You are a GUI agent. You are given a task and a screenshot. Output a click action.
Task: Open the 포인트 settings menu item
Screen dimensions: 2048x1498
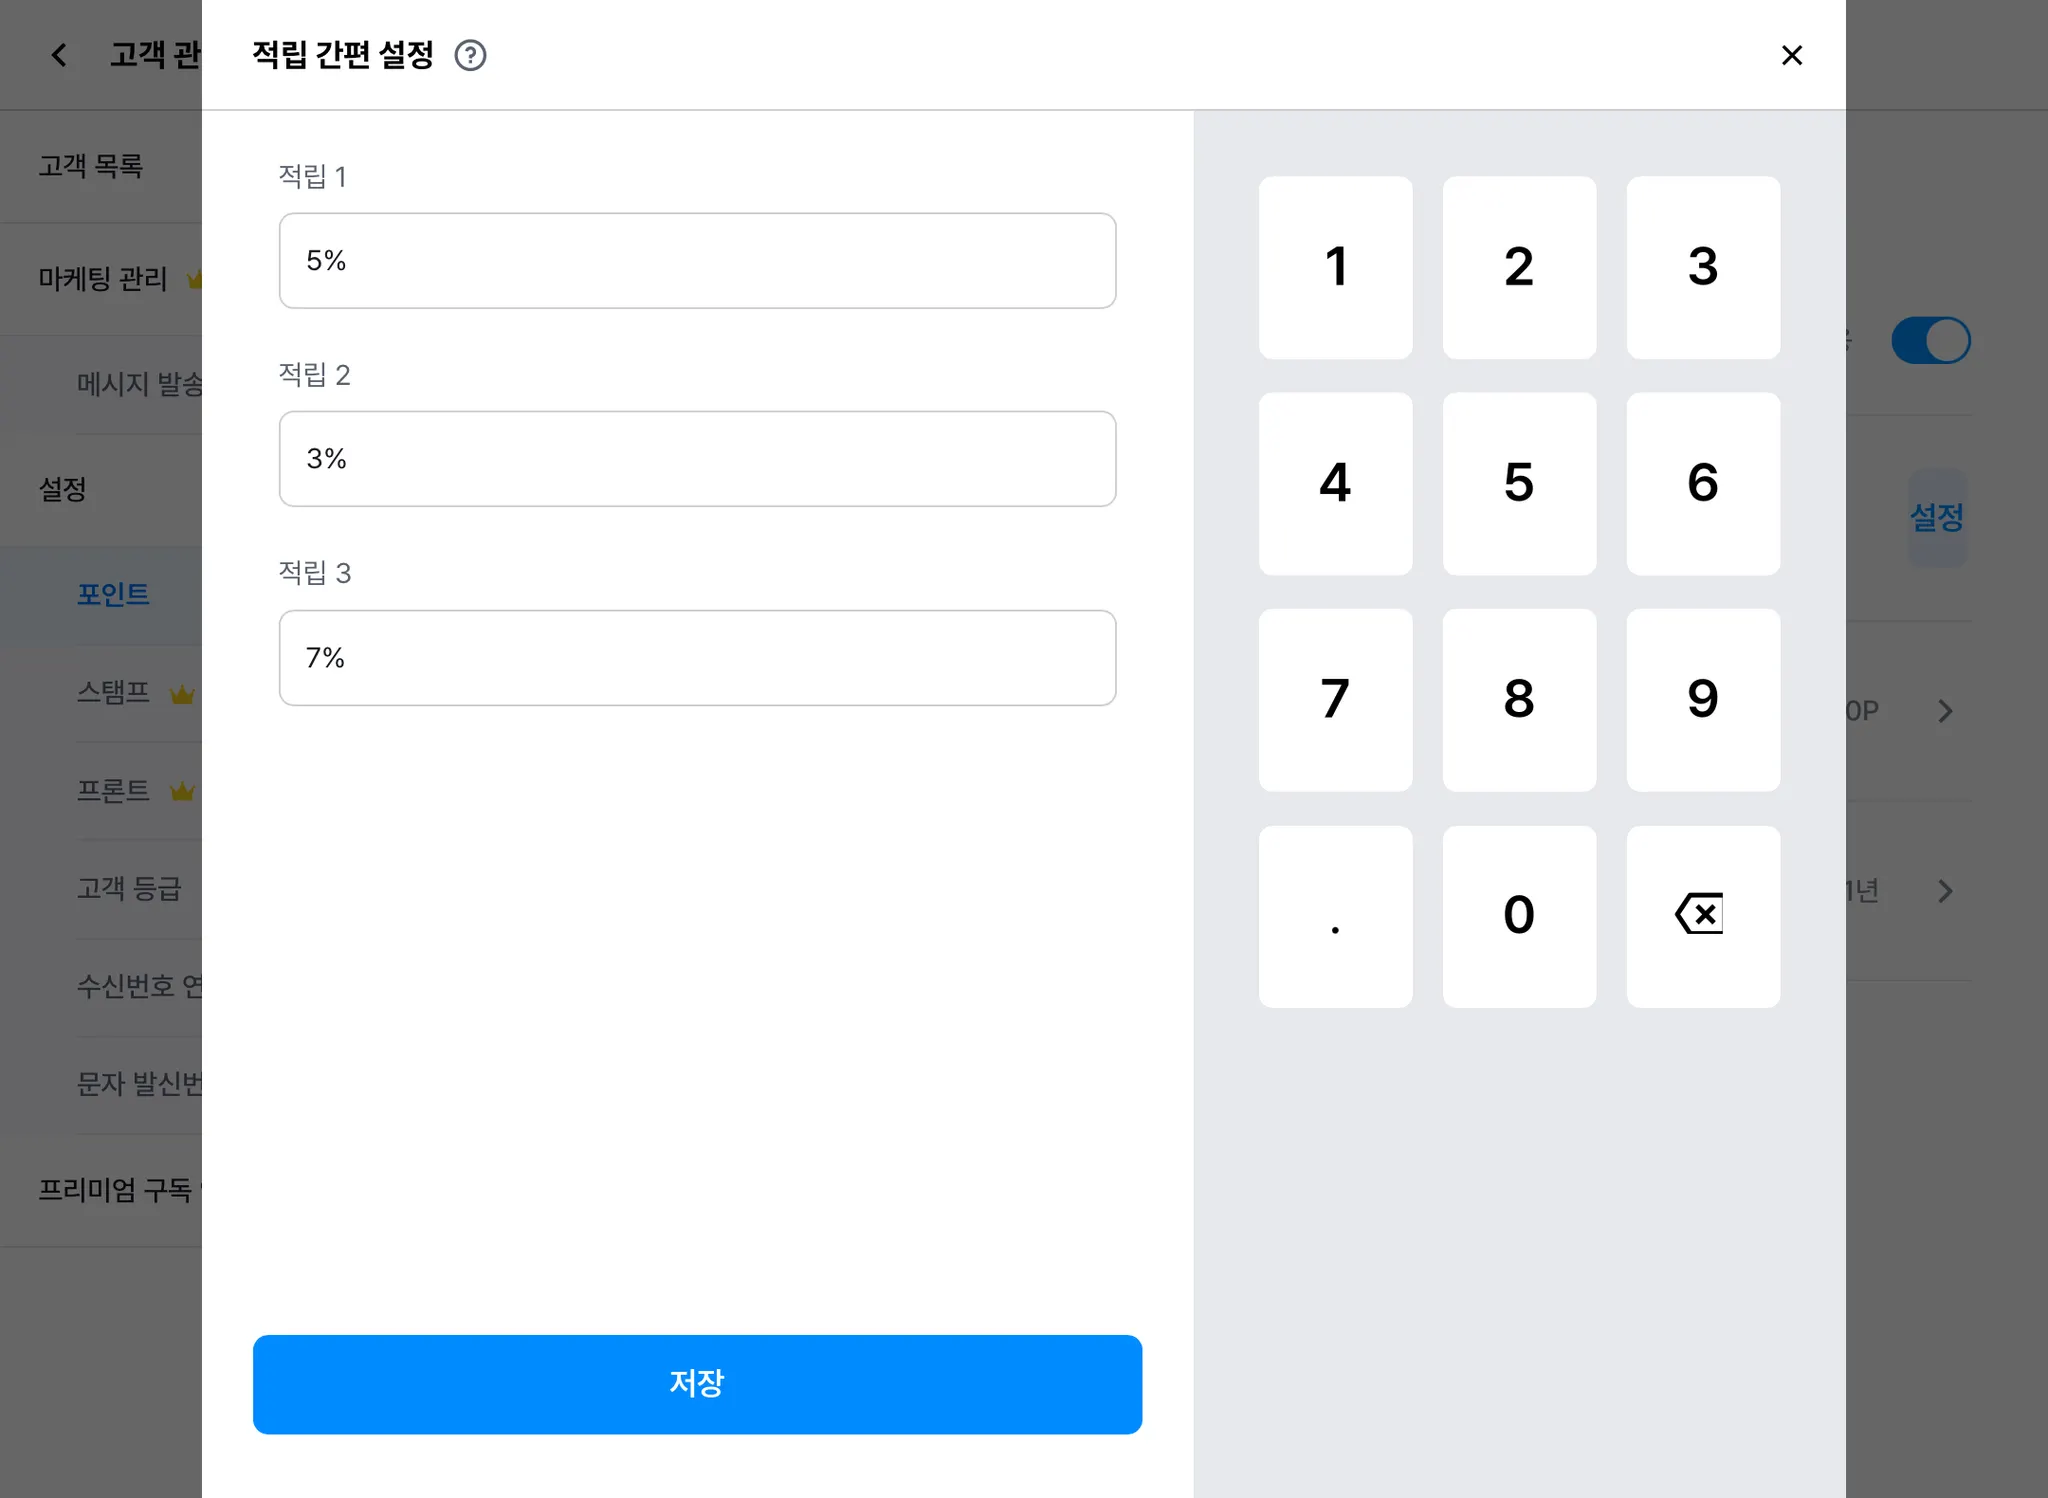(113, 595)
